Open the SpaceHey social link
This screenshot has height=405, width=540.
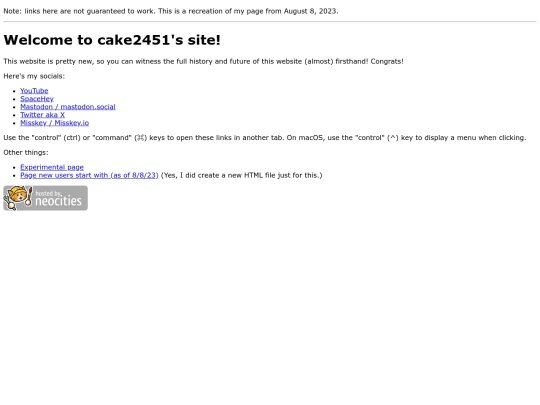(37, 99)
